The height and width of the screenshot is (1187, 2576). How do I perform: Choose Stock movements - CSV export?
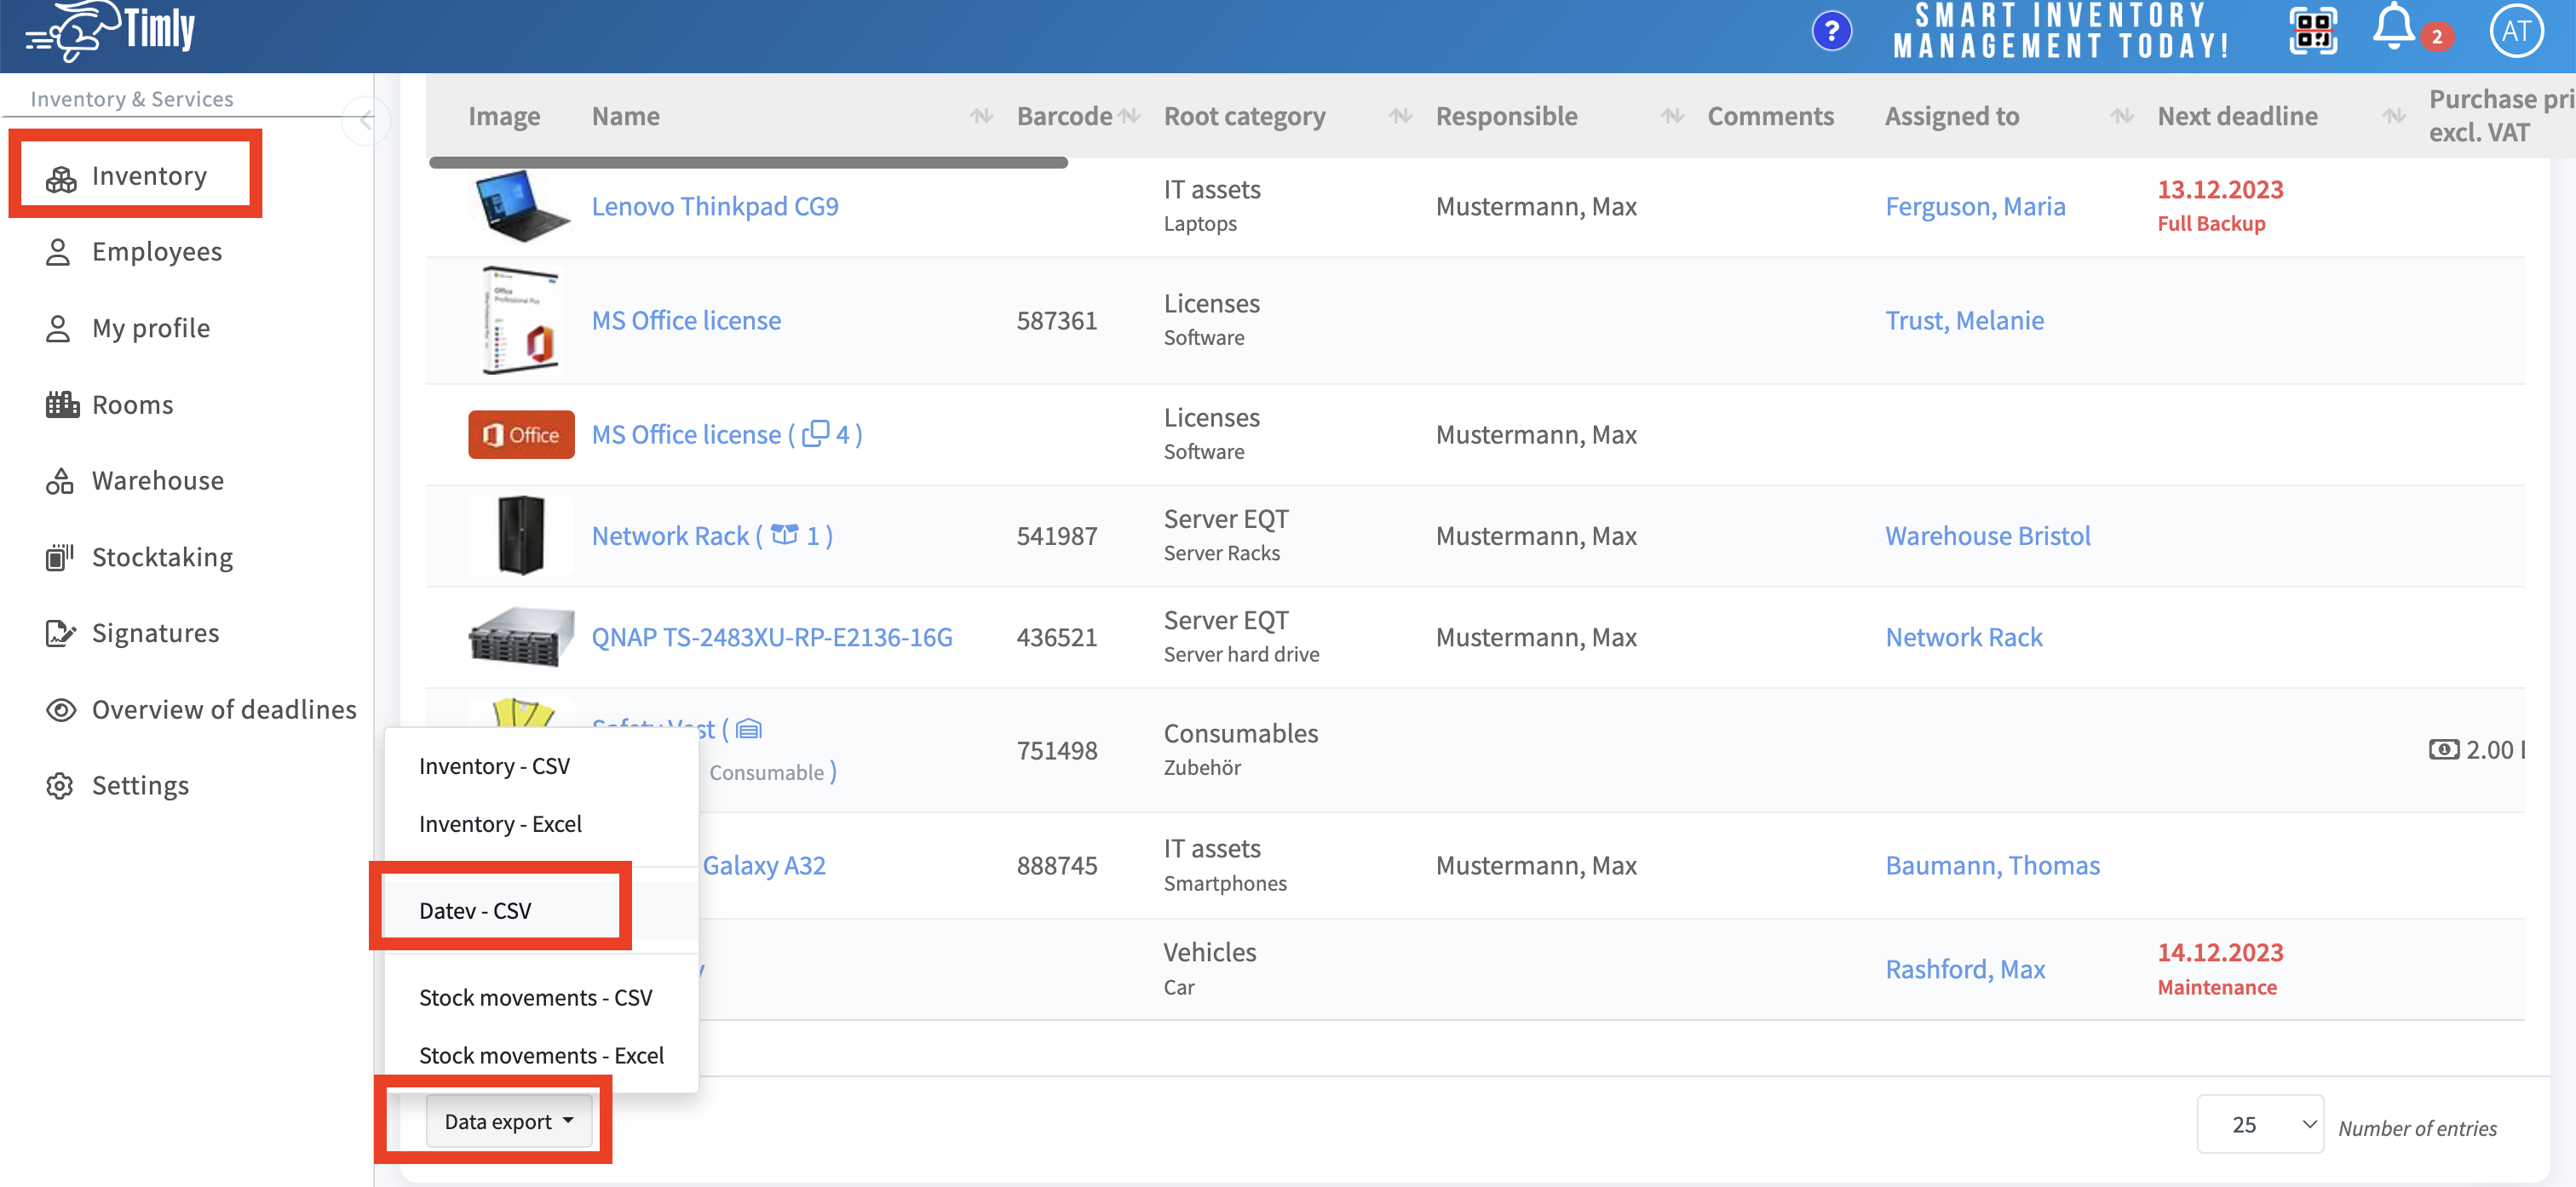click(535, 997)
